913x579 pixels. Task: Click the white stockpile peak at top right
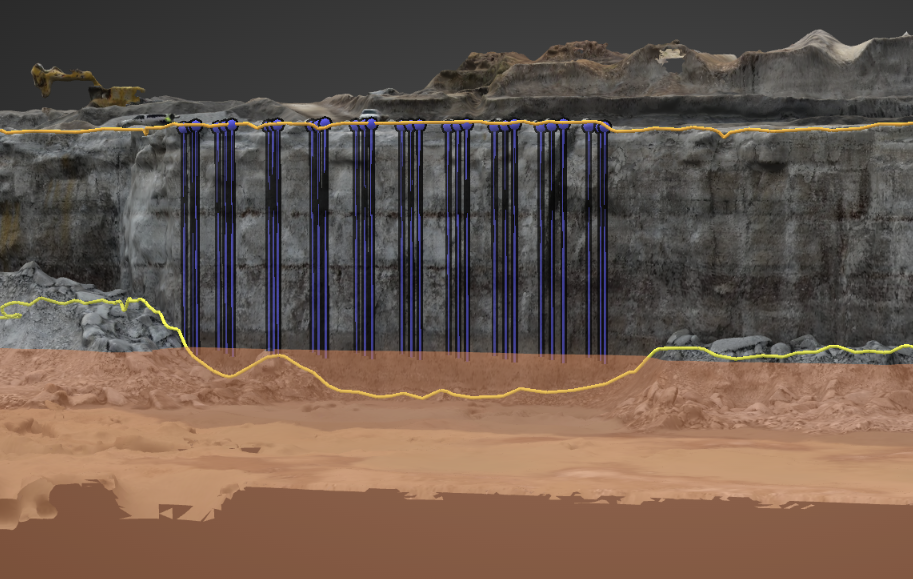coord(820,40)
